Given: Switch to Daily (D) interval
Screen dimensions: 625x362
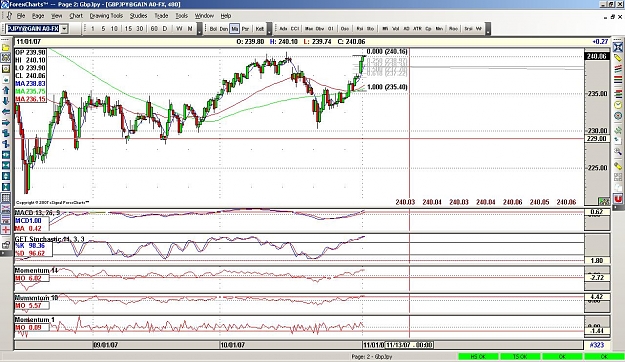Looking at the screenshot, I should coord(165,29).
